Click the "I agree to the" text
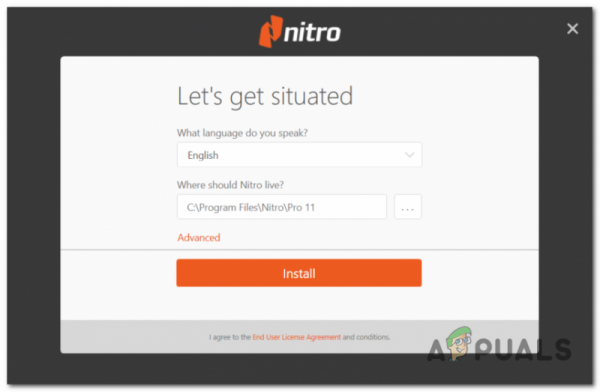 (x=230, y=337)
